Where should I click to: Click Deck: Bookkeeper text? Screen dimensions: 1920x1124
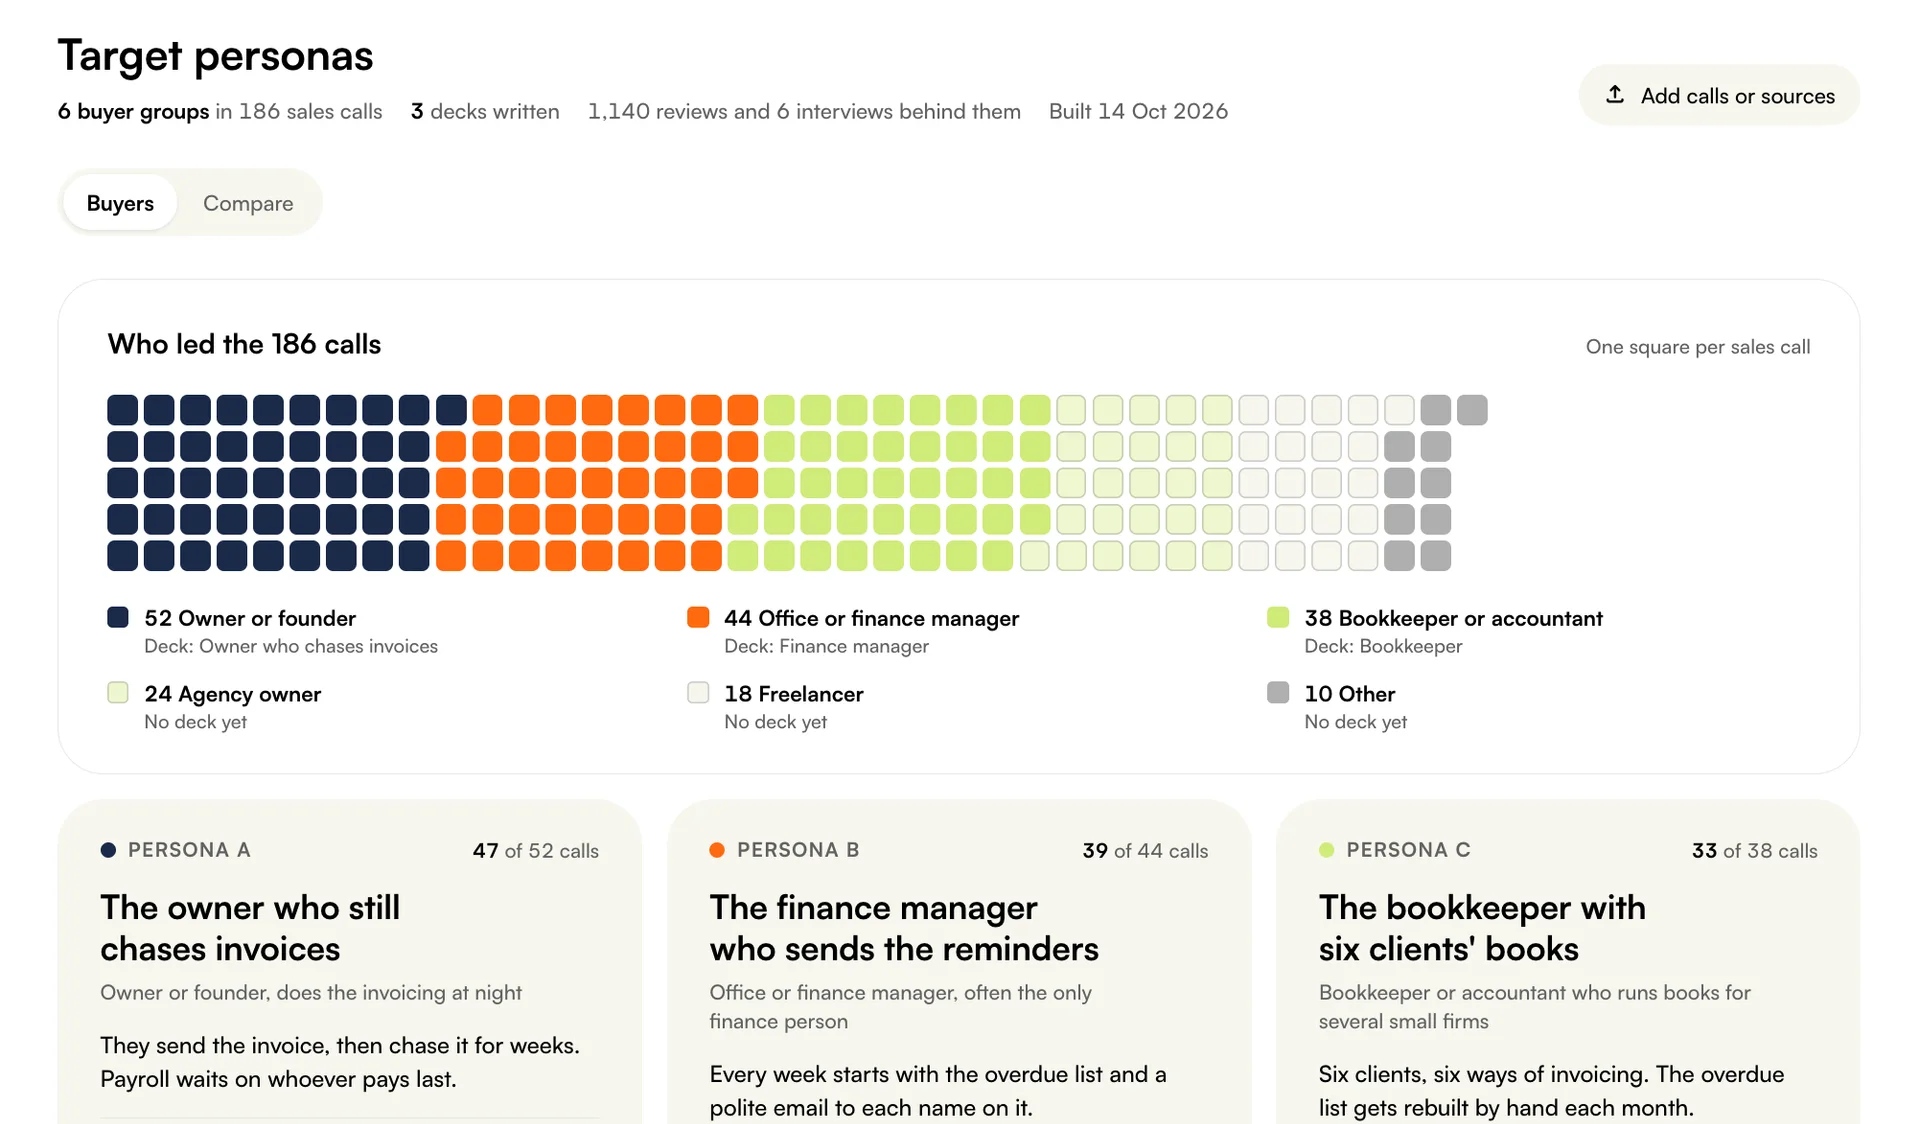[x=1383, y=646]
